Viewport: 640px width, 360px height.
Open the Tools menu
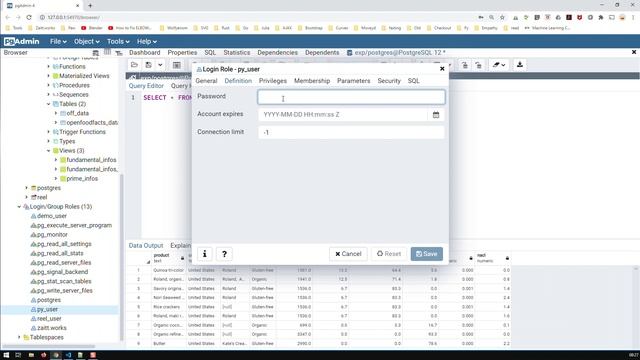[118, 42]
